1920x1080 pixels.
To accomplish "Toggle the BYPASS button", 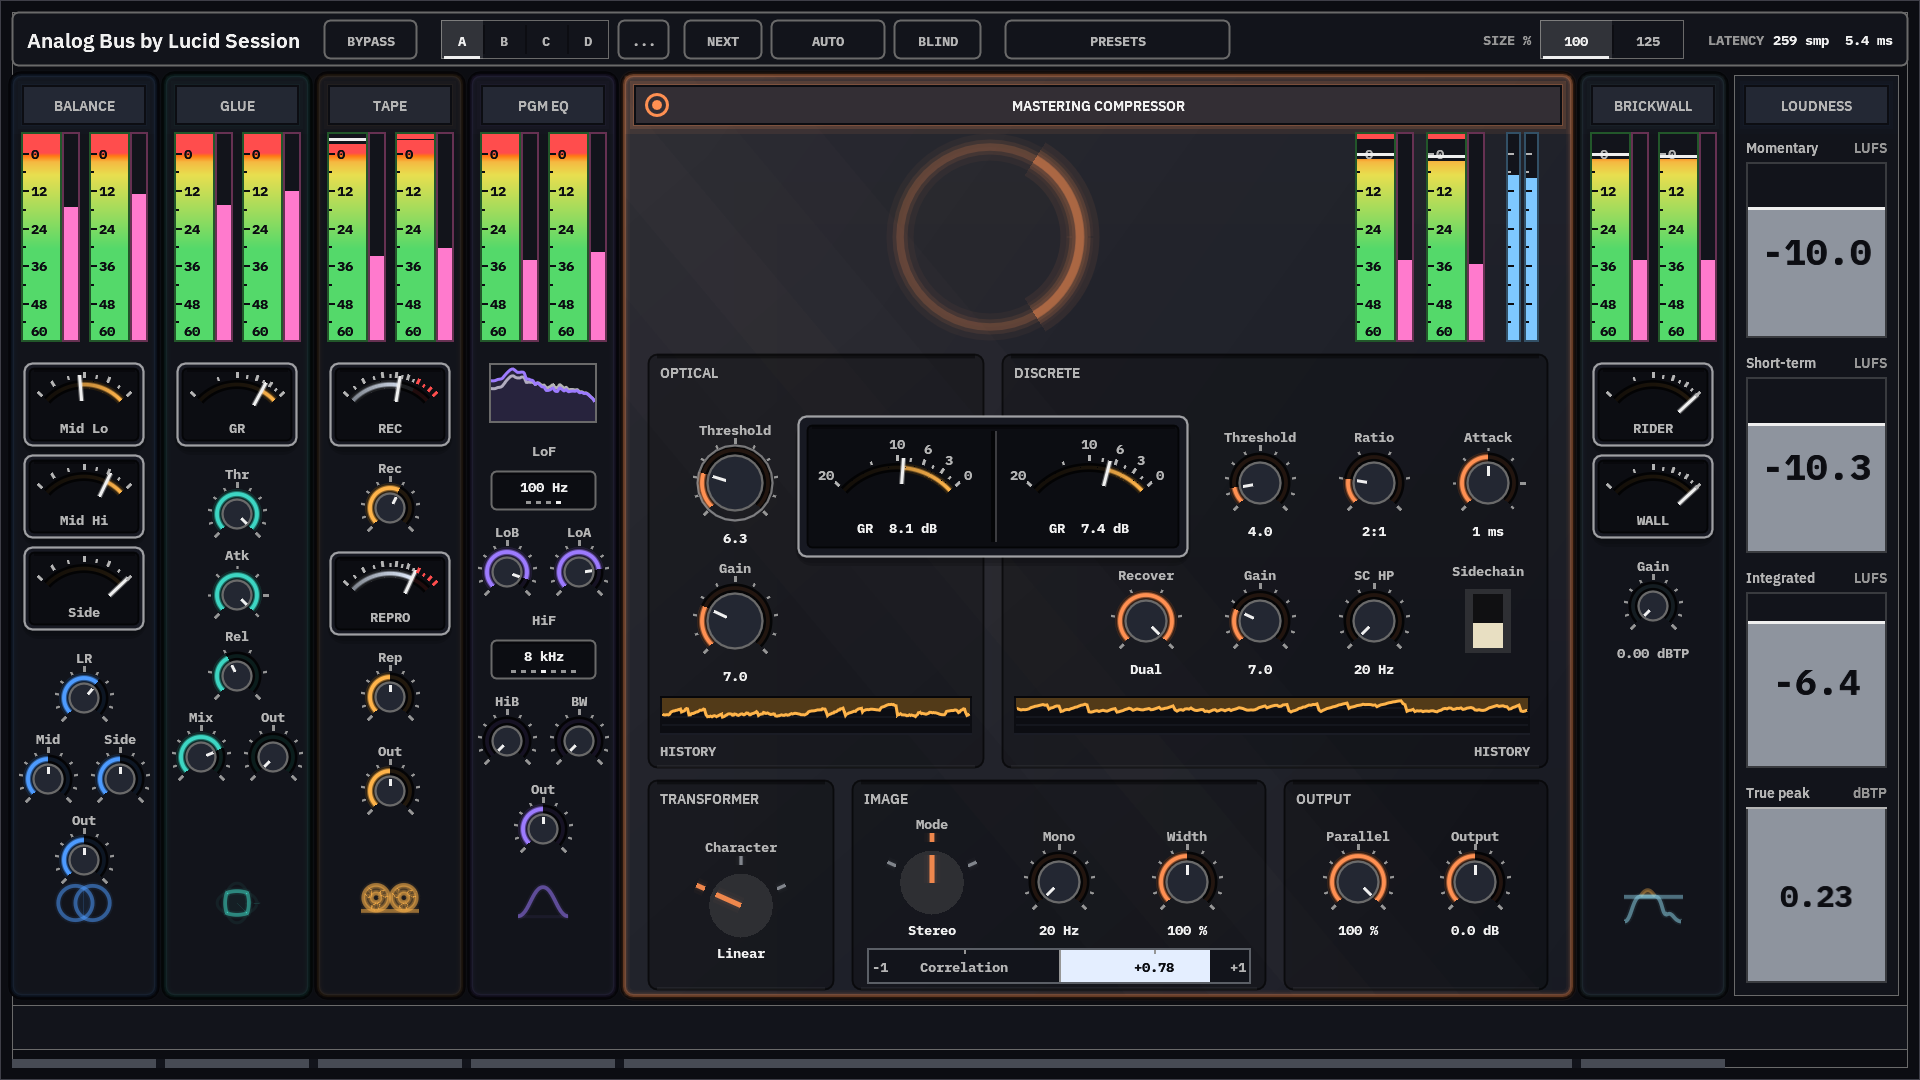I will click(371, 41).
